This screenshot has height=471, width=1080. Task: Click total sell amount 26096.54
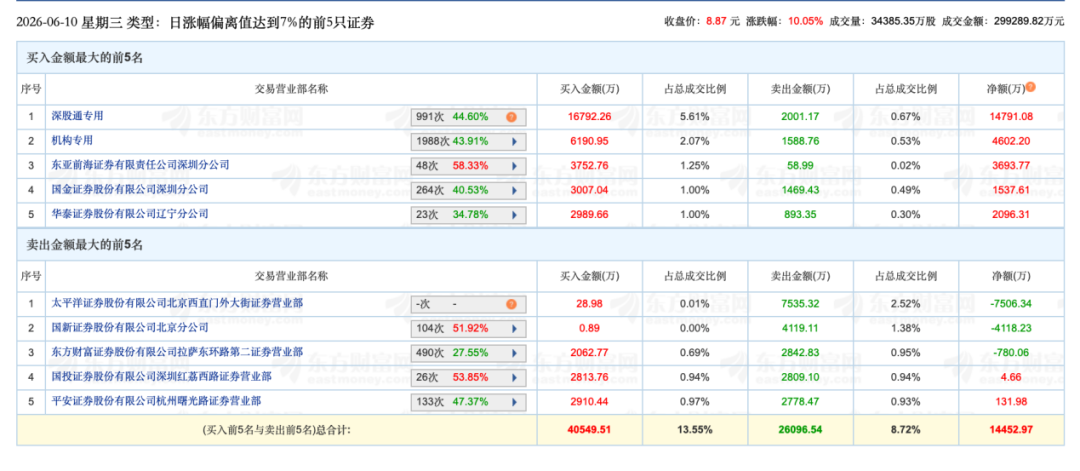coord(800,430)
